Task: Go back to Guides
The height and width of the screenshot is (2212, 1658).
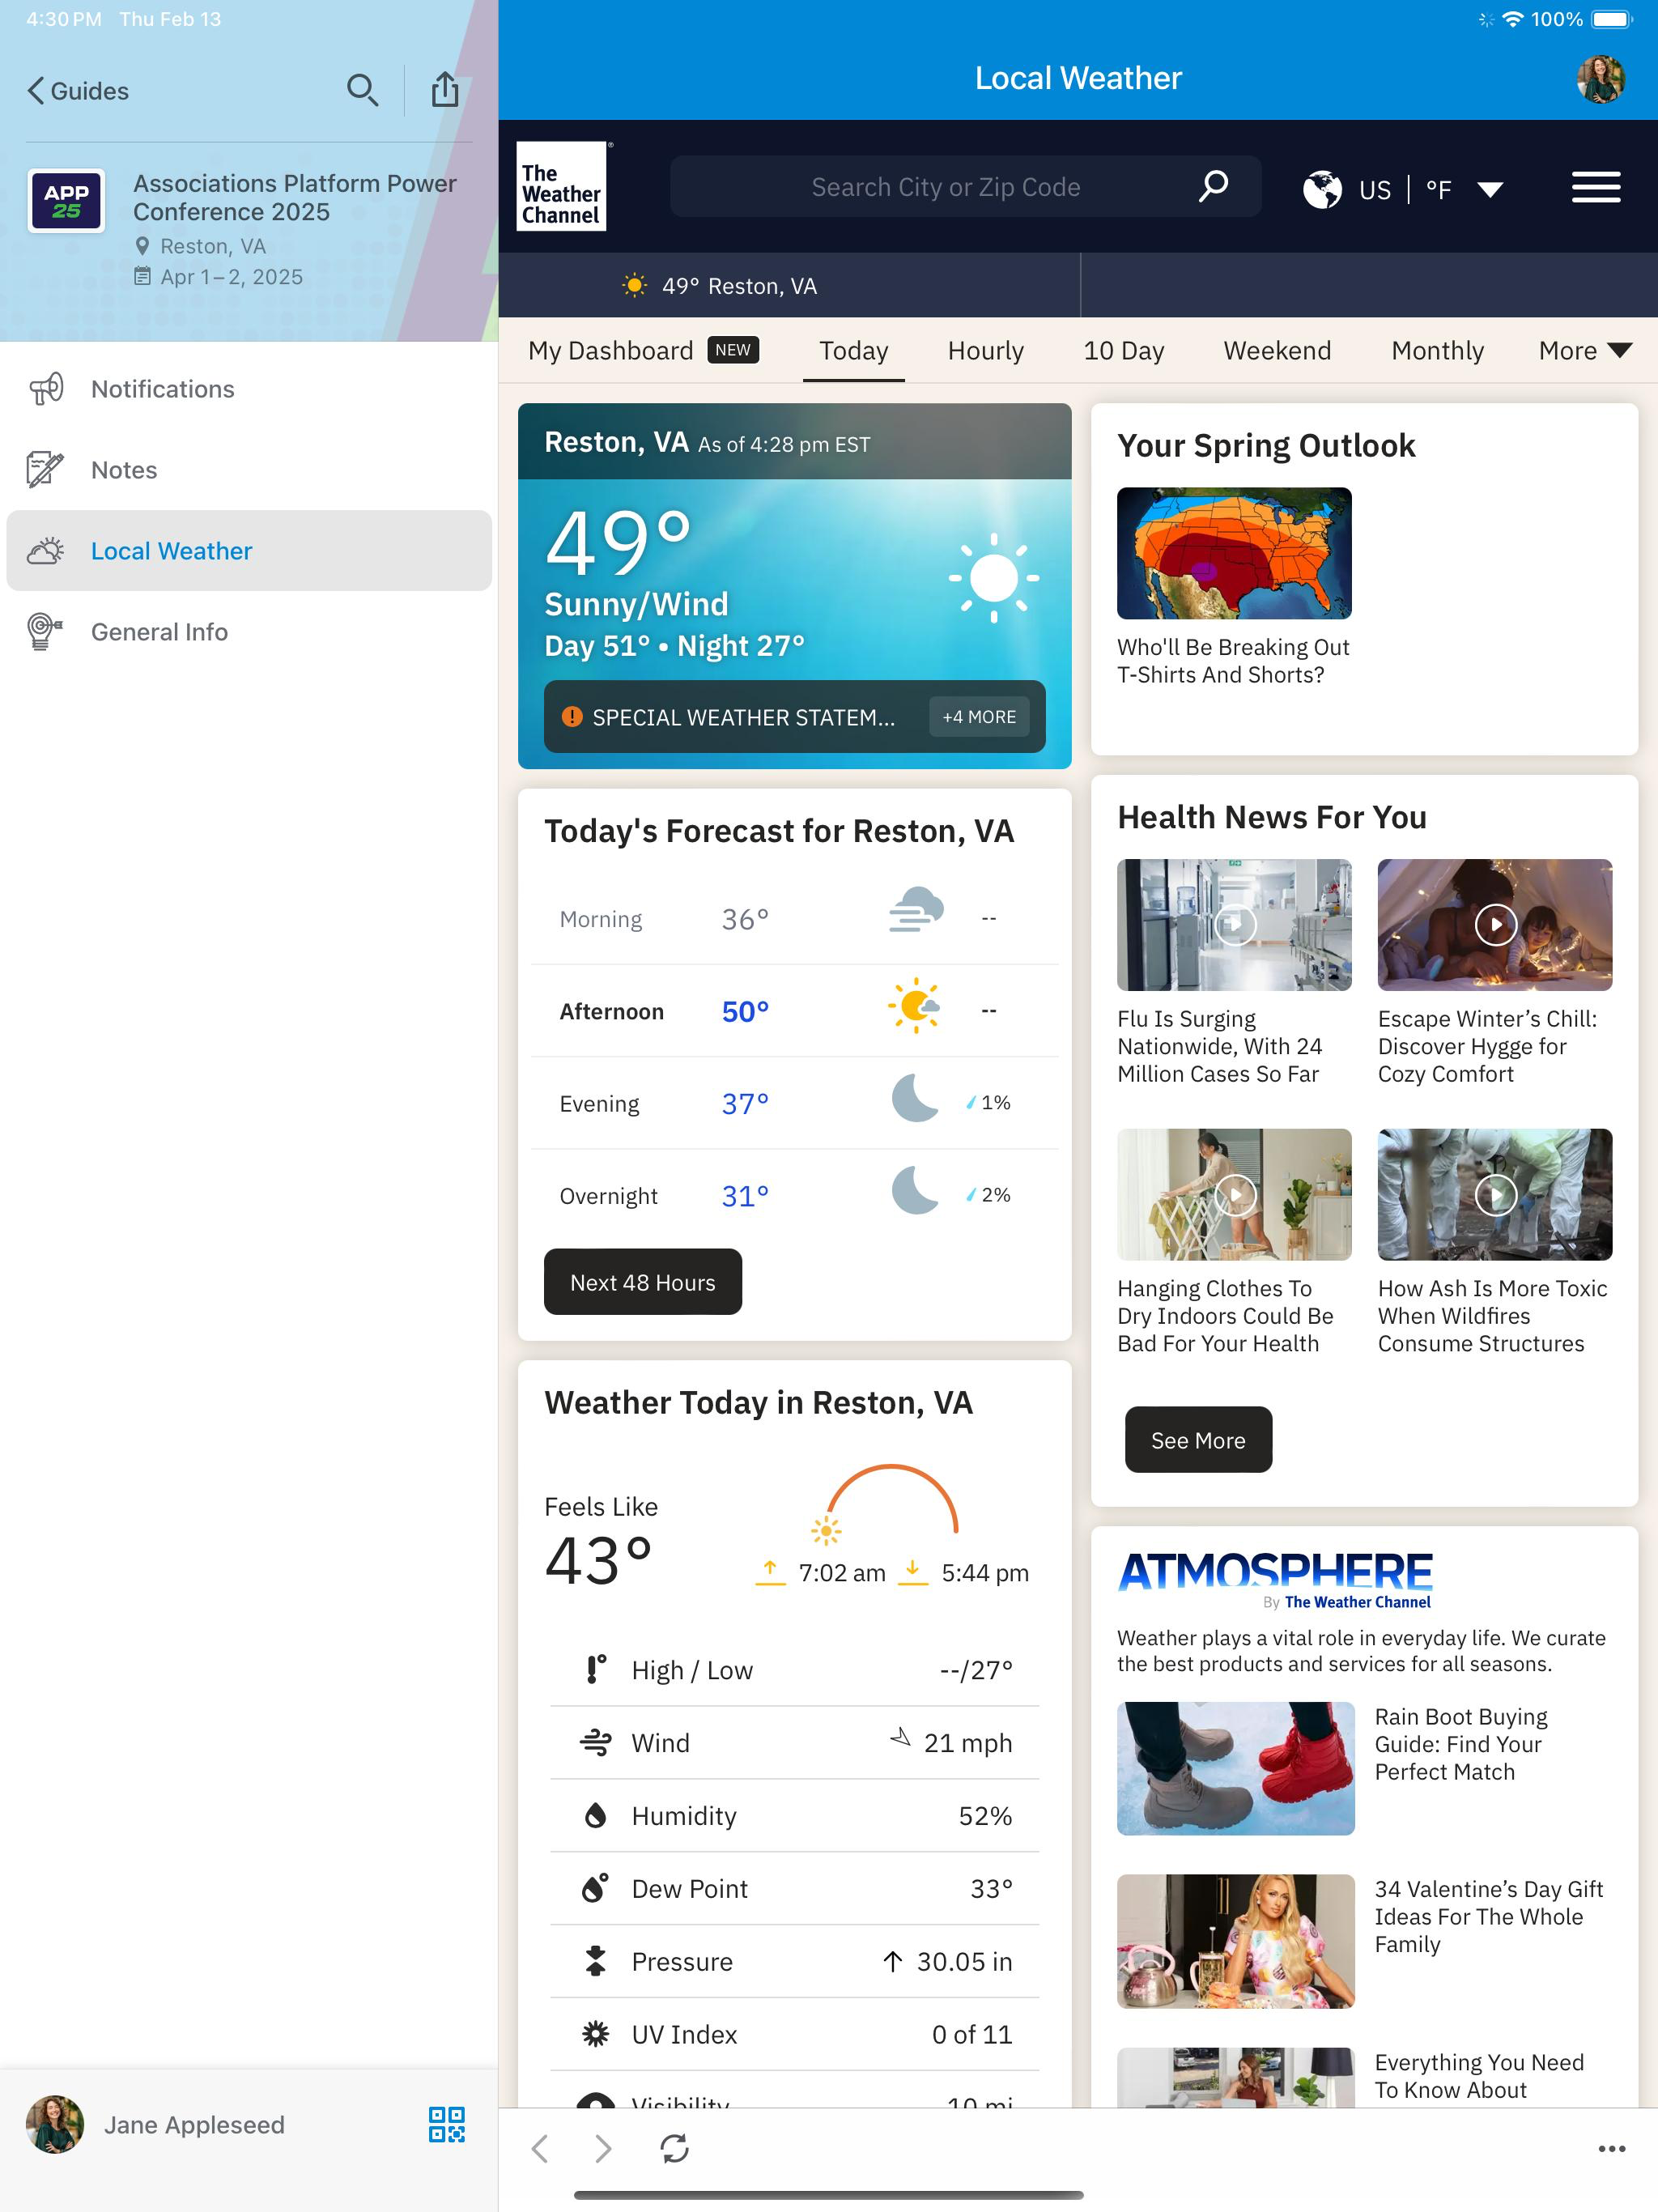Action: (x=78, y=91)
